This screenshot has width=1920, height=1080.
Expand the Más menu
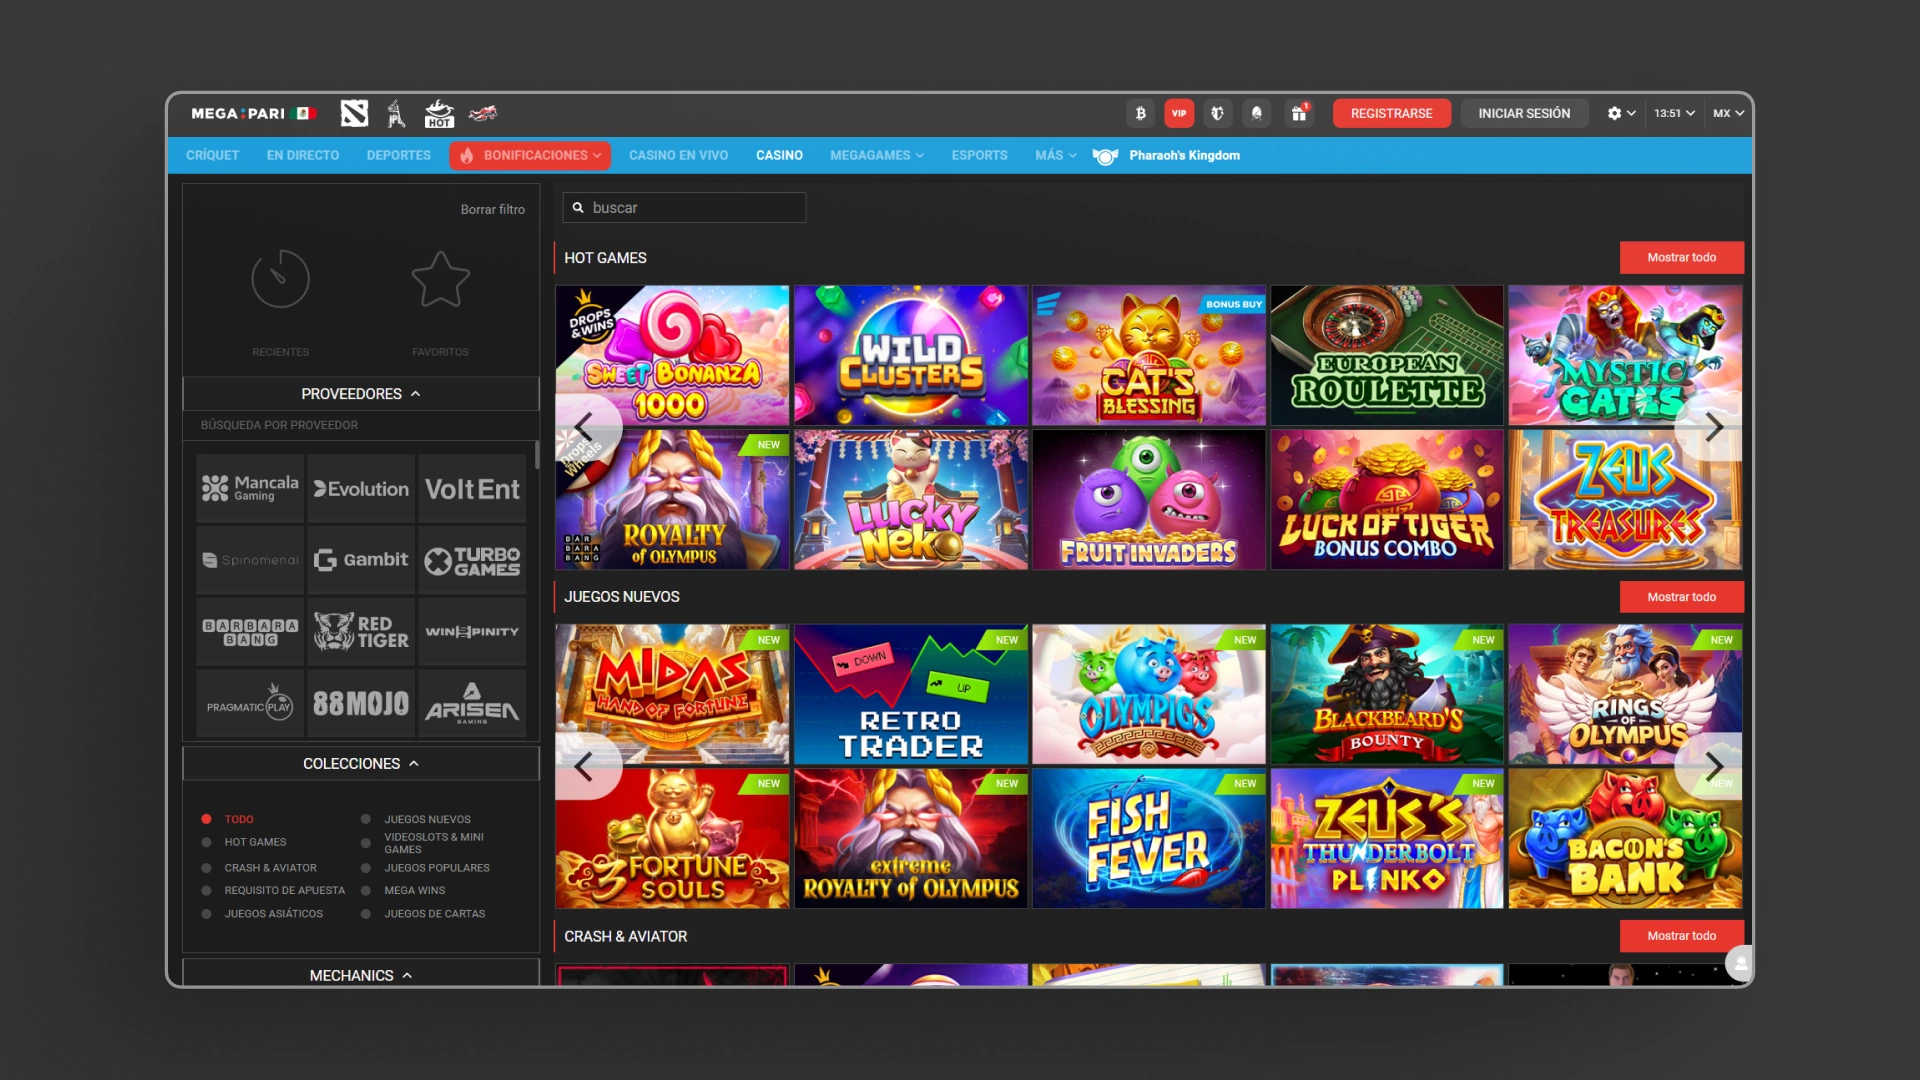coord(1055,155)
